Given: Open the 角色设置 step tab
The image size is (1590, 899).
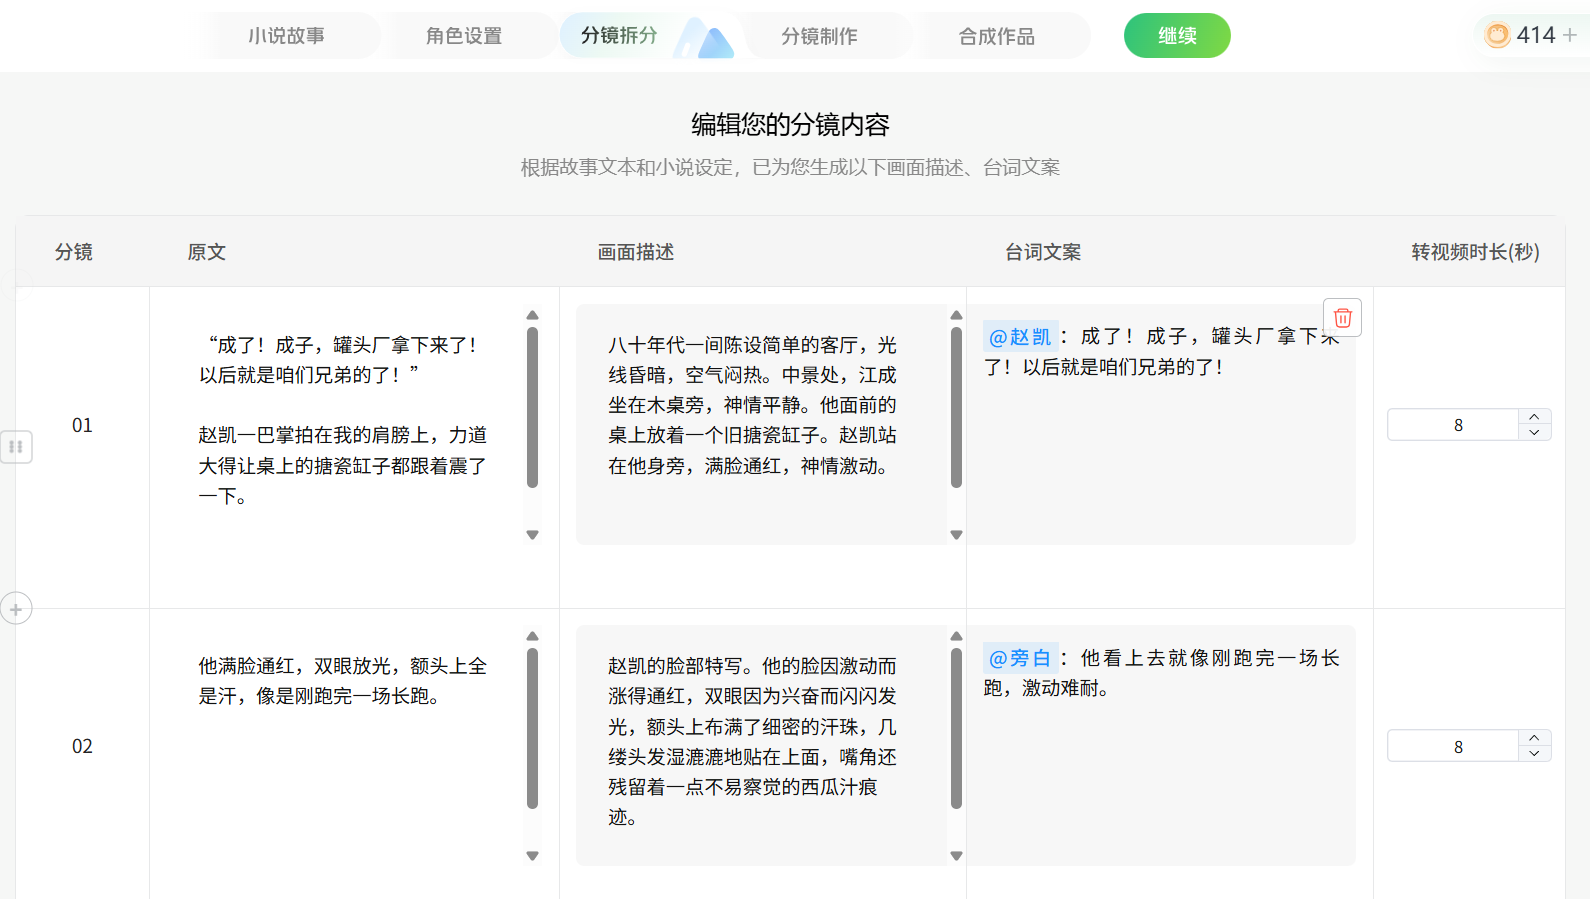Looking at the screenshot, I should (x=464, y=36).
